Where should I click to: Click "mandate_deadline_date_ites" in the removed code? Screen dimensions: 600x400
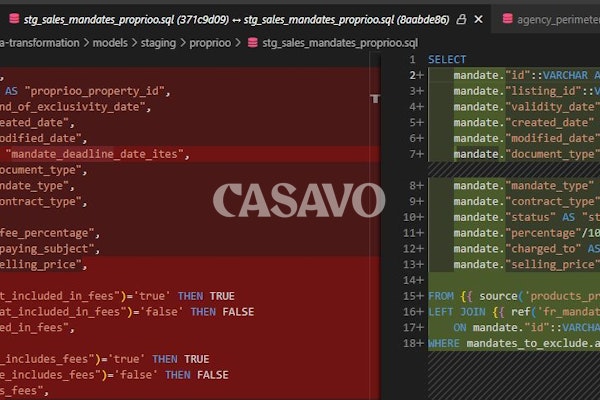95,154
